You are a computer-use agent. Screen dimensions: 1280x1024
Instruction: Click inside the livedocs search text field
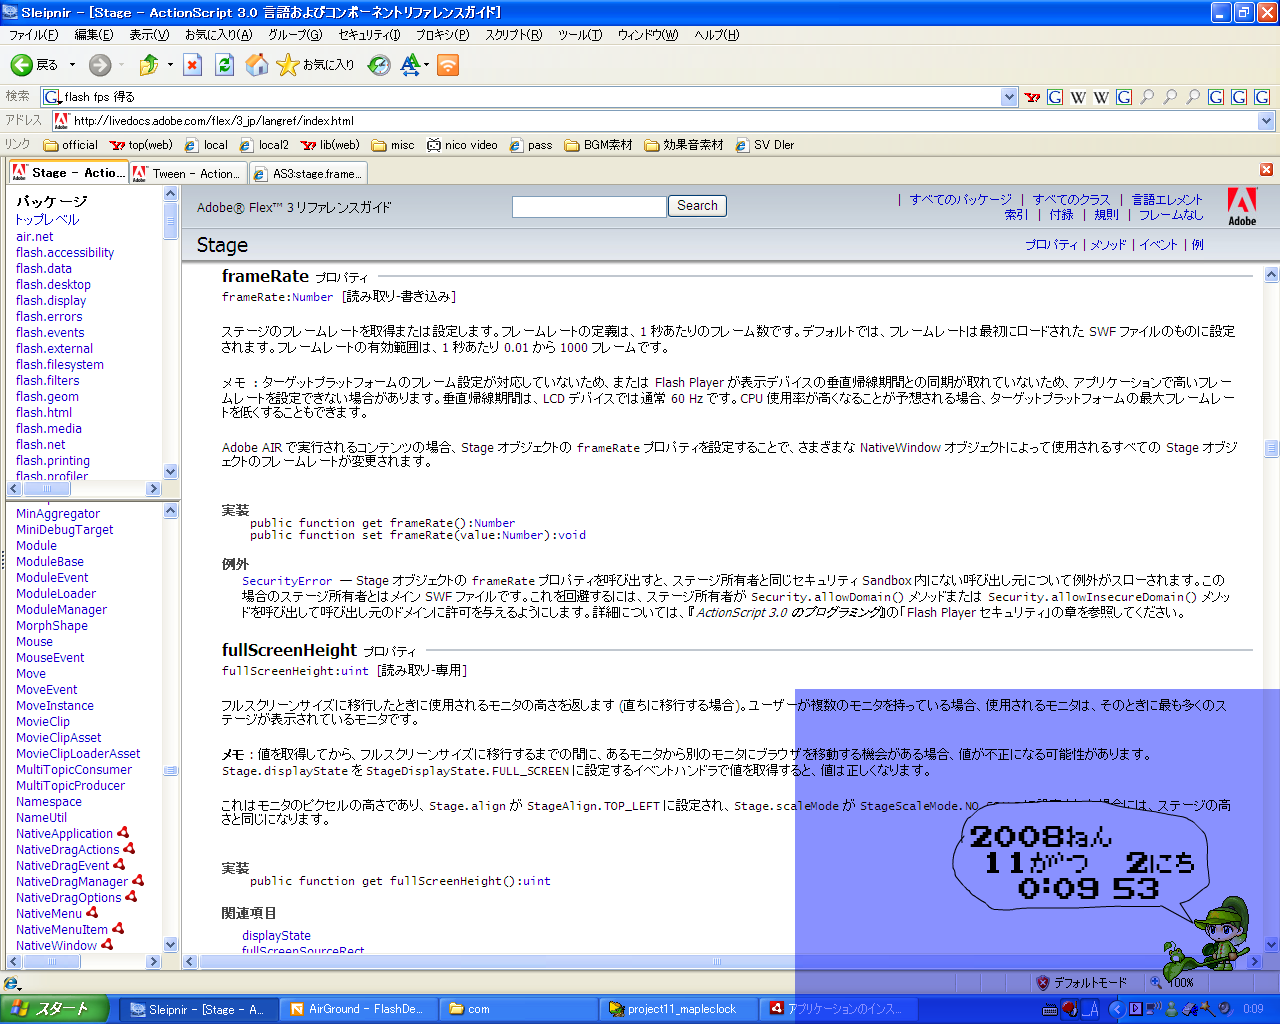pyautogui.click(x=588, y=207)
